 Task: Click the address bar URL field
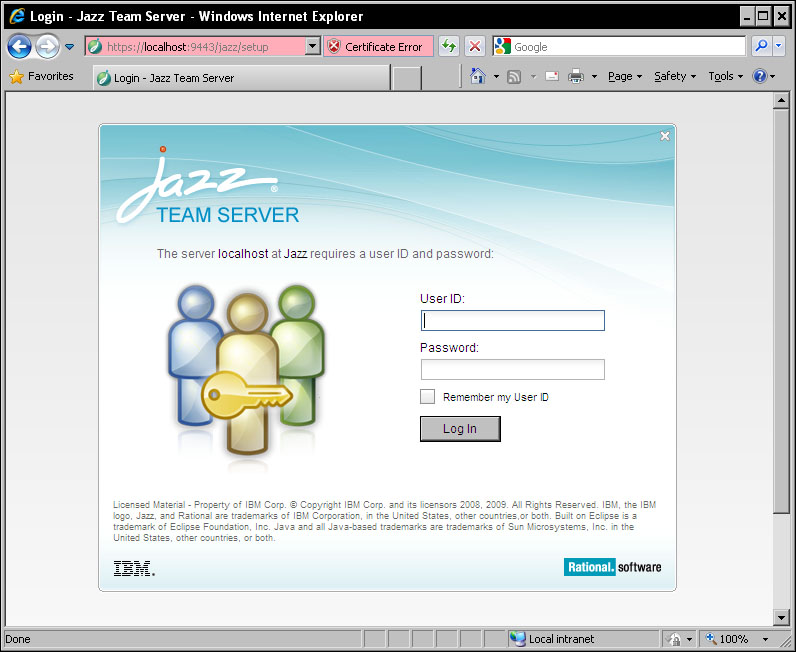tap(196, 47)
